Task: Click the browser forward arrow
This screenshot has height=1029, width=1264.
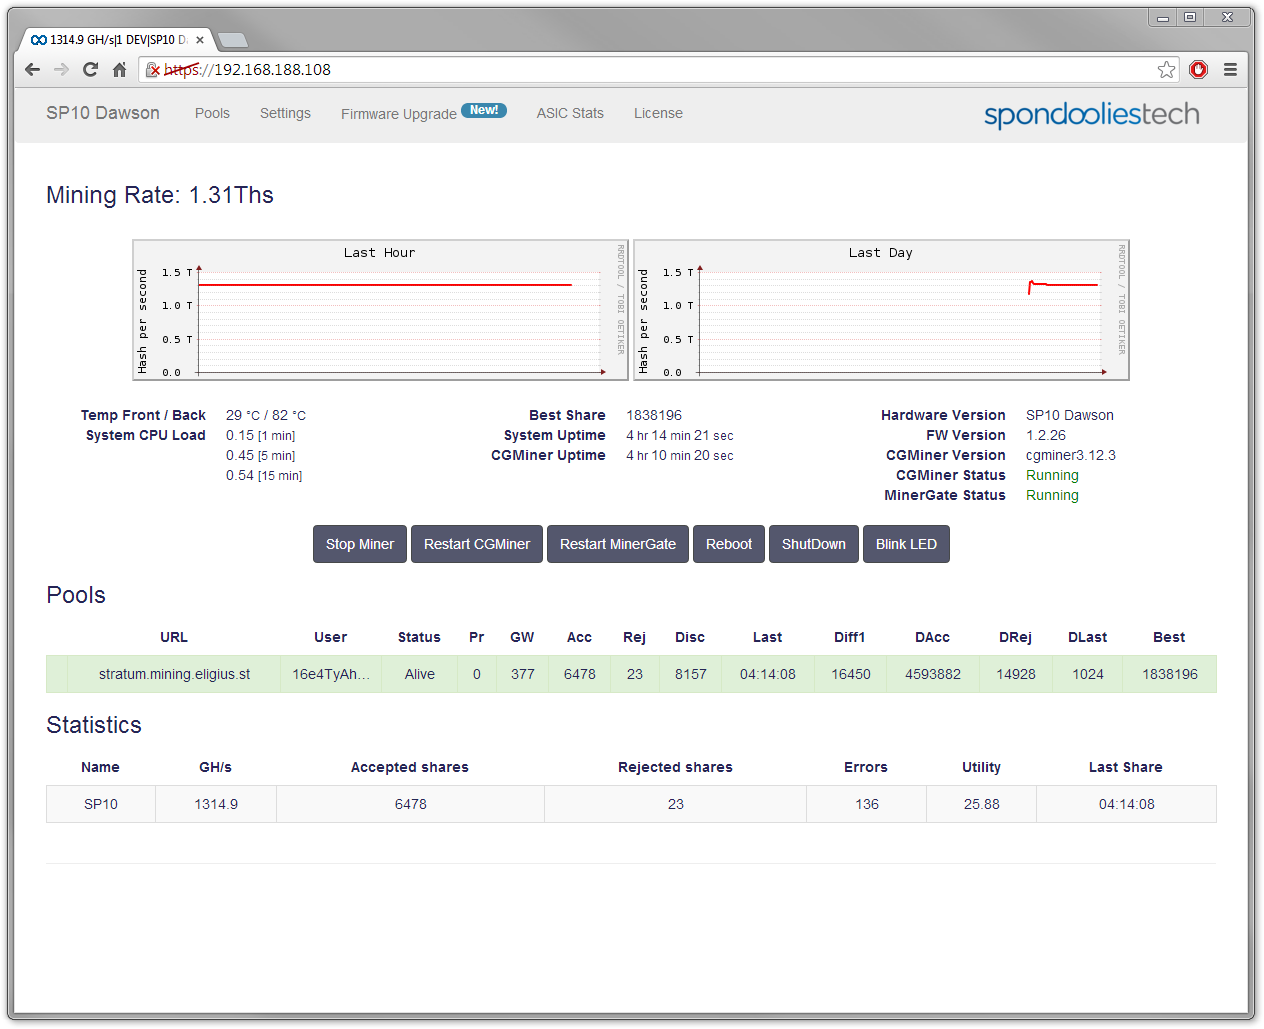Action: tap(61, 69)
